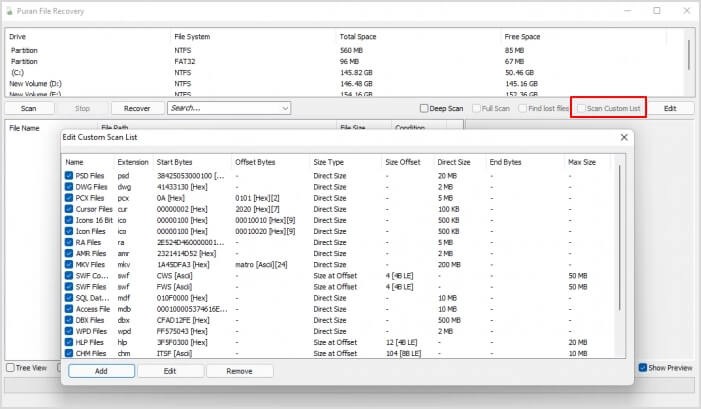This screenshot has height=409, width=701.
Task: Select the 560 MB NTFS partition row
Action: [344, 50]
